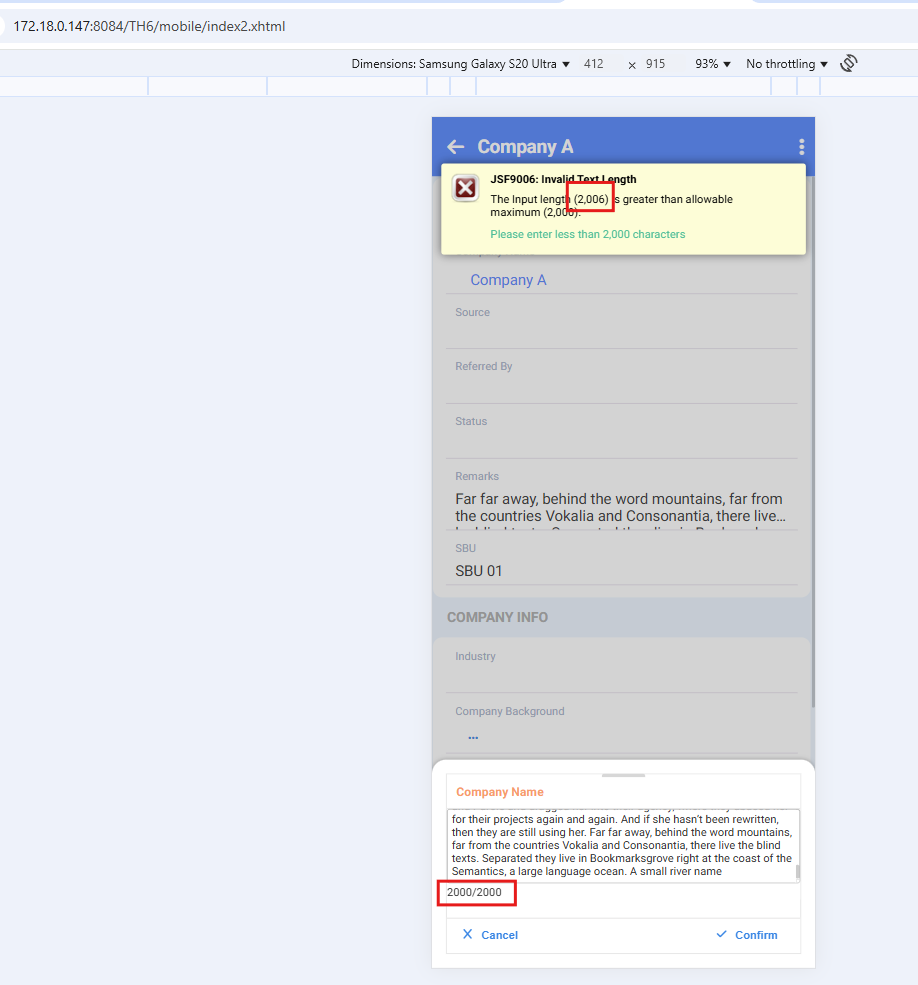Click the bottom sheet handle bar

point(623,776)
